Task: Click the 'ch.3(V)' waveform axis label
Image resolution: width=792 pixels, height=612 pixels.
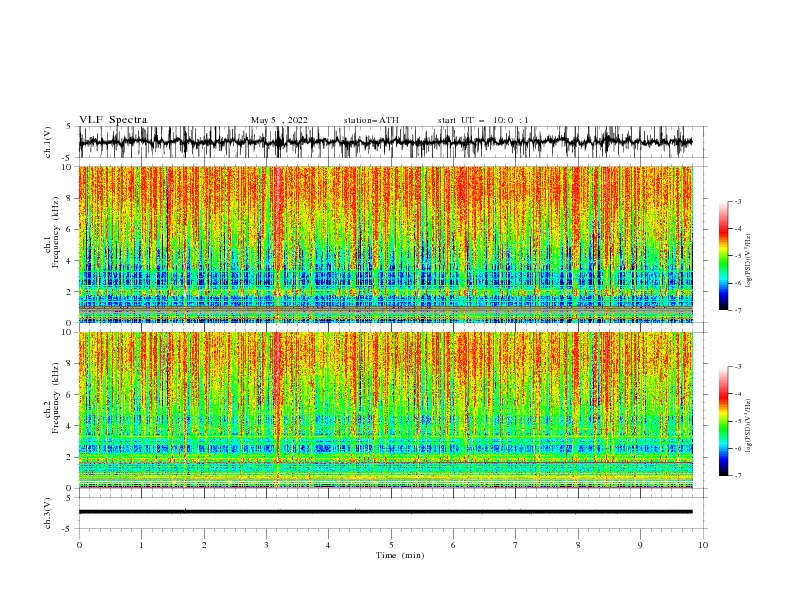Action: tap(48, 513)
